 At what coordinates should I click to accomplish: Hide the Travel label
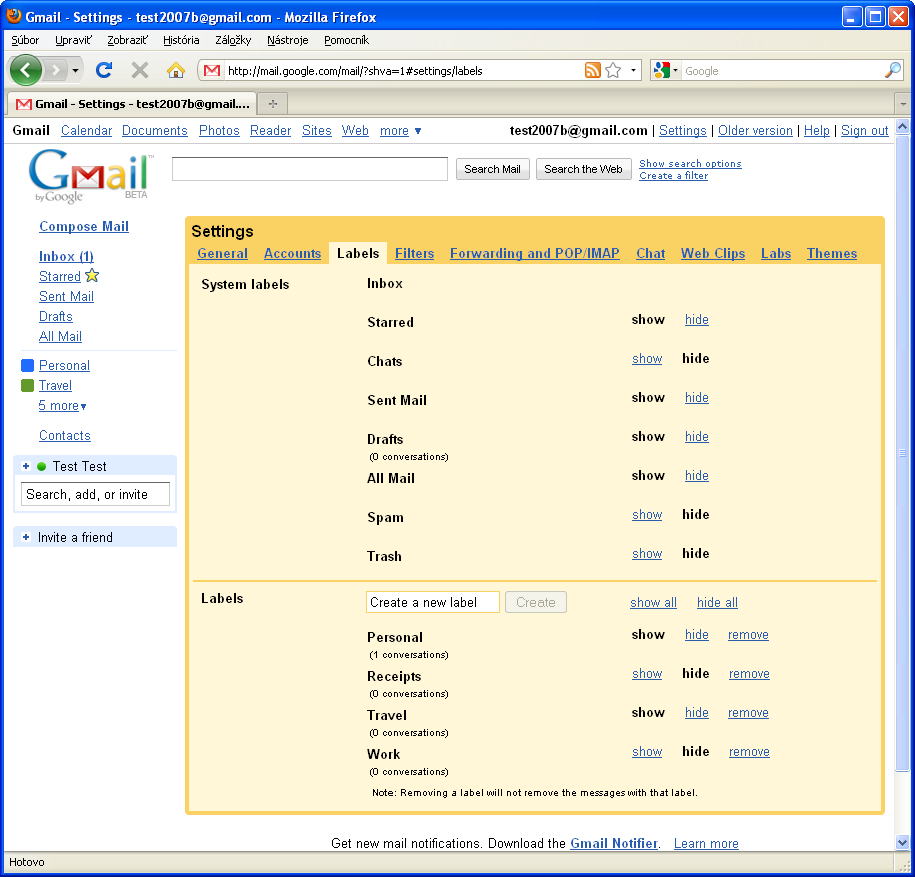[x=697, y=713]
